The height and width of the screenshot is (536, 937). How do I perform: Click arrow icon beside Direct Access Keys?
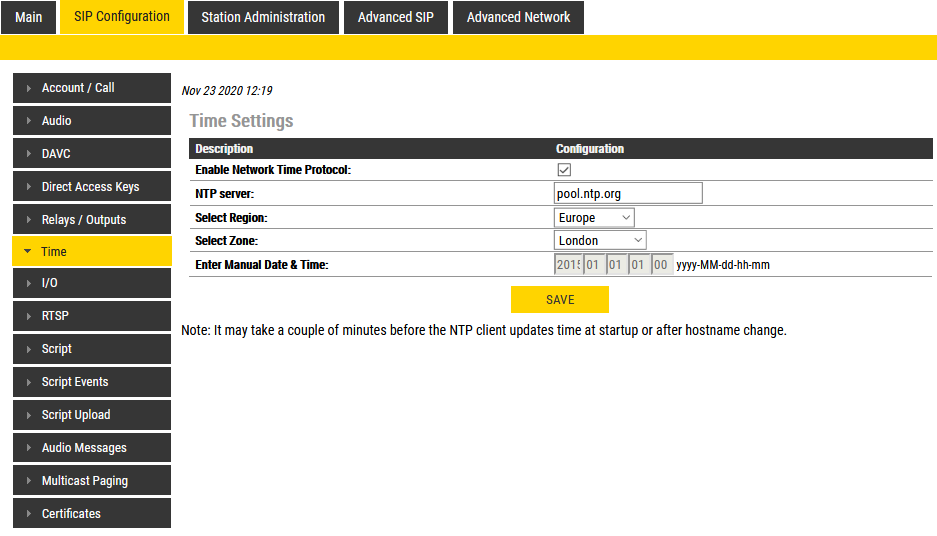click(29, 187)
